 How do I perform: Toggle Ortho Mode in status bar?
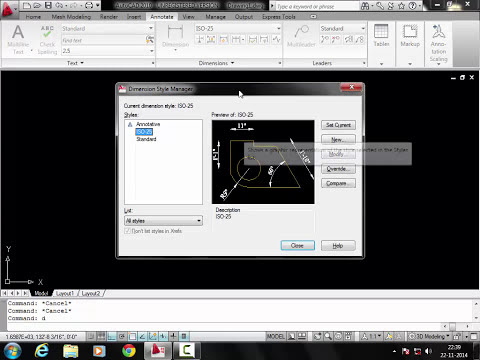(112, 336)
